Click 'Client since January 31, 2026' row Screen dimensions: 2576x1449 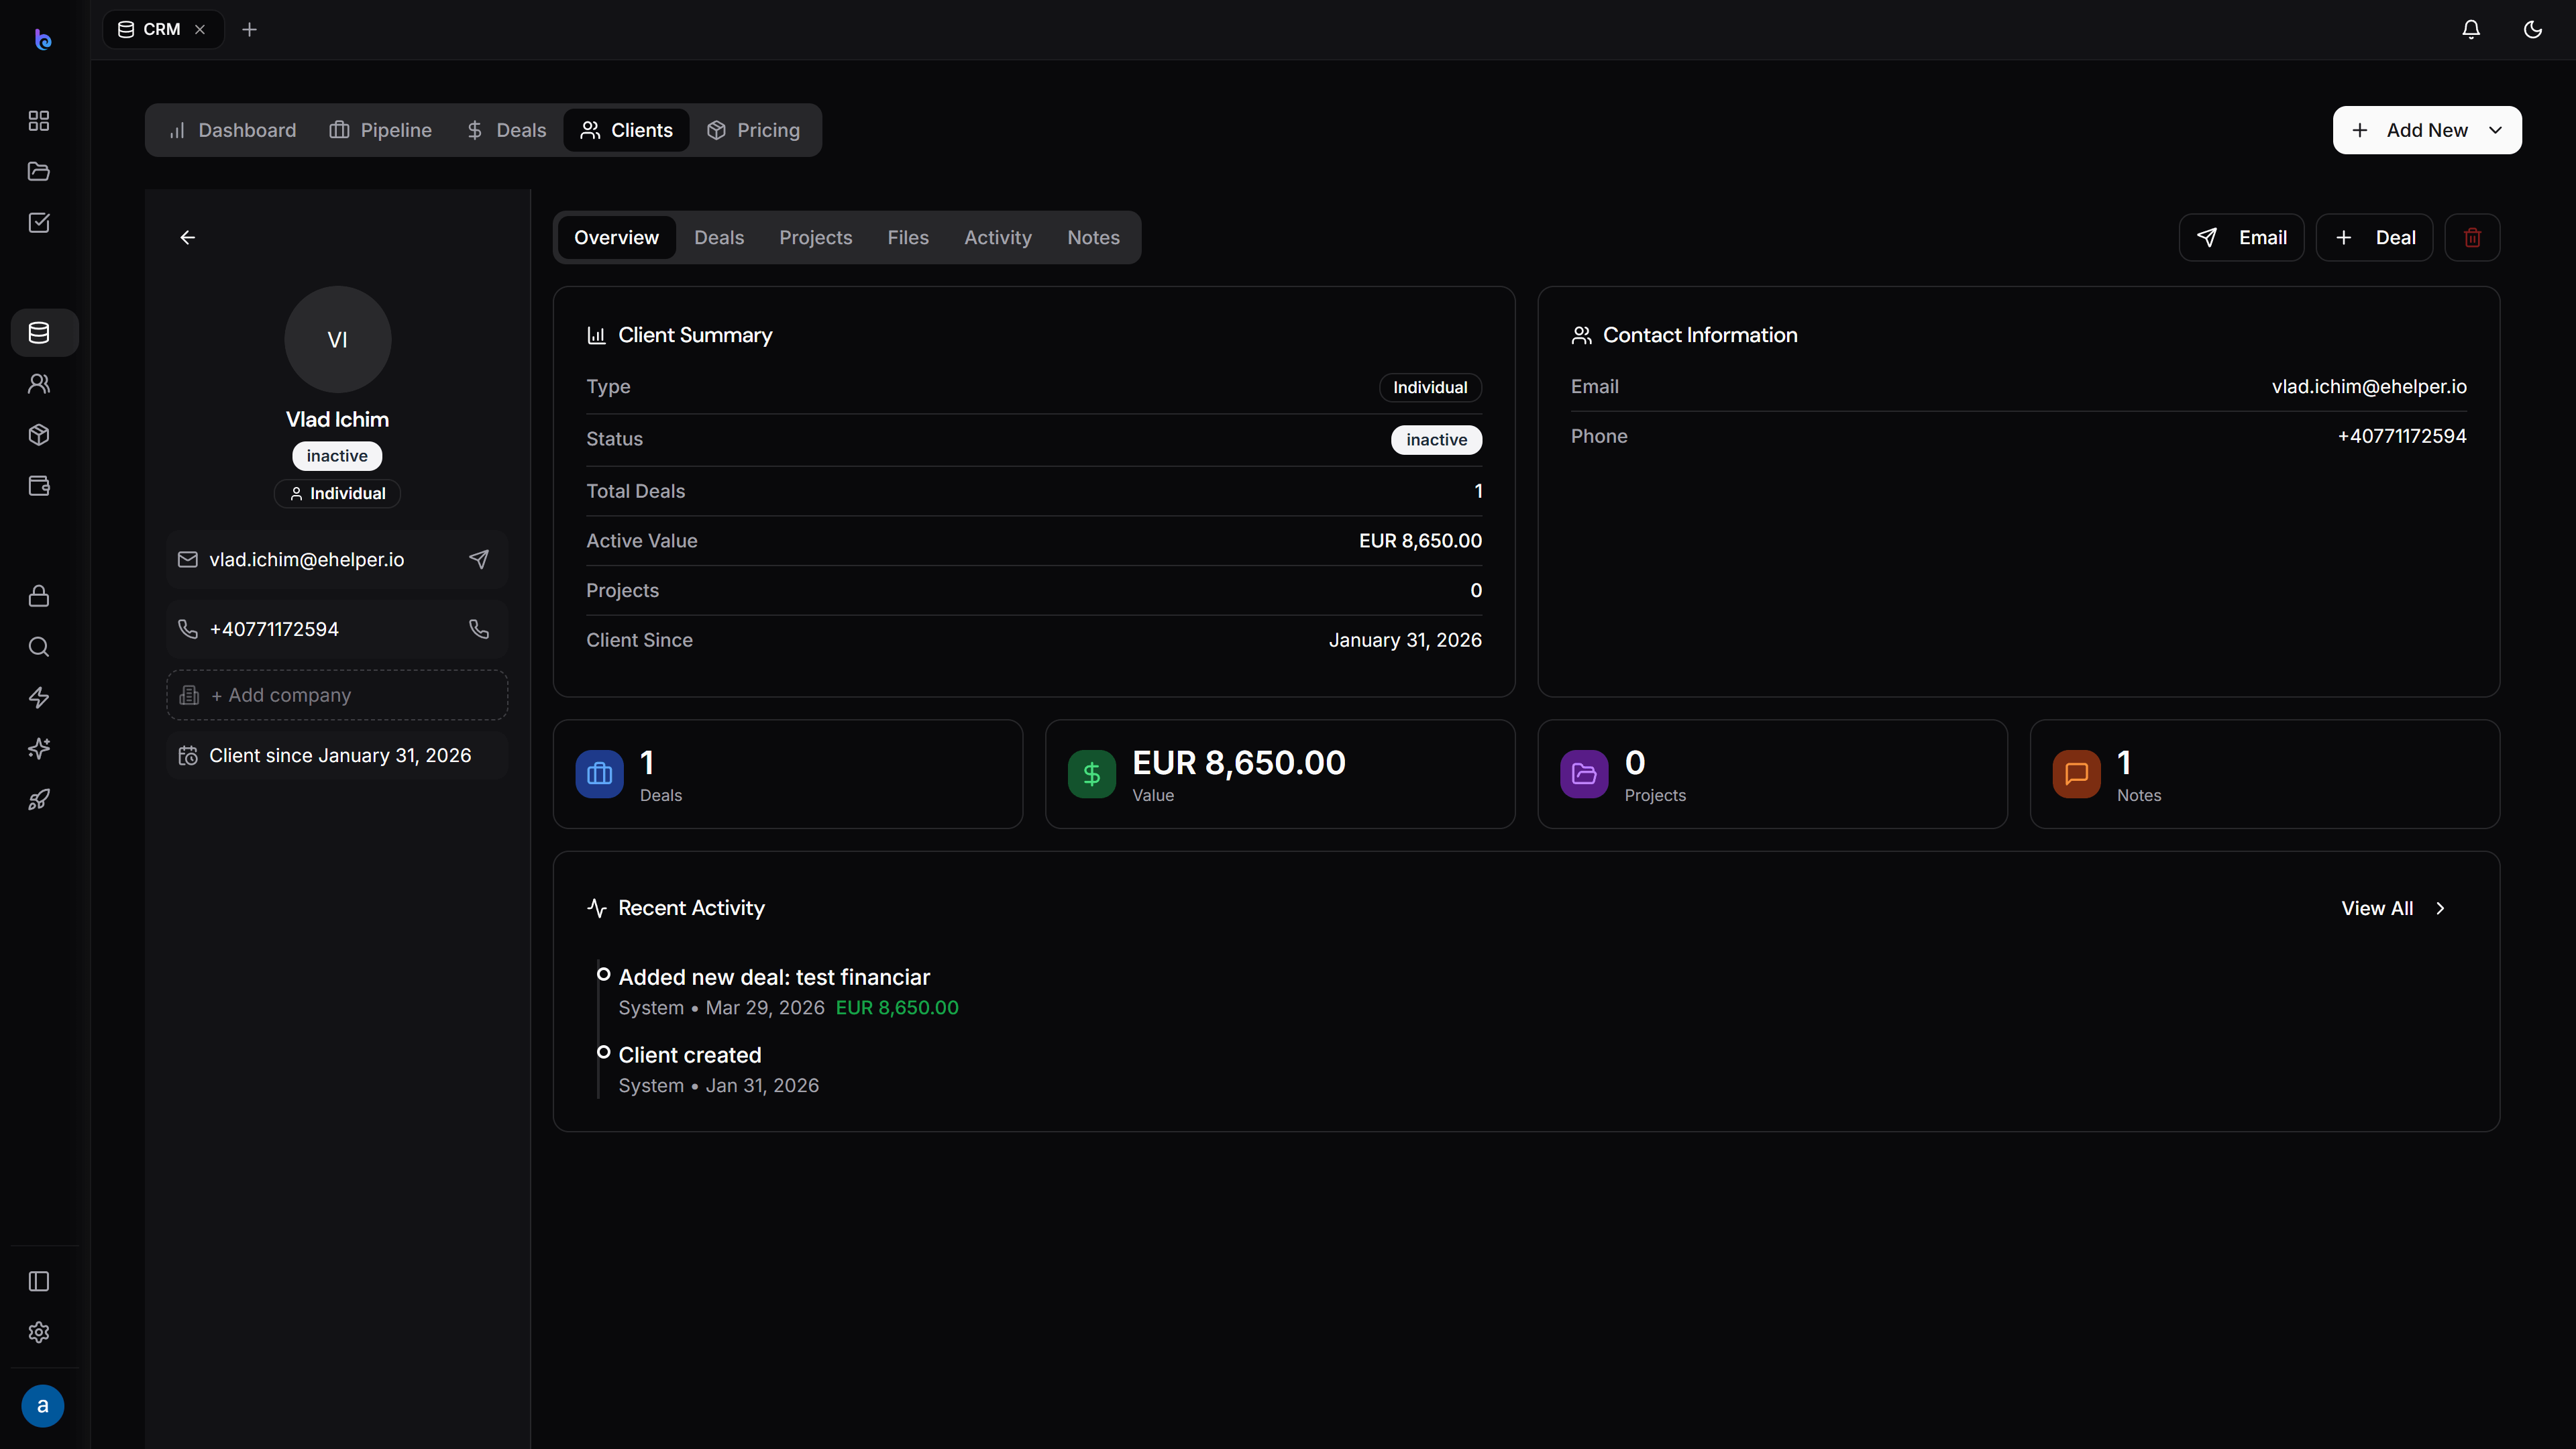pos(337,755)
